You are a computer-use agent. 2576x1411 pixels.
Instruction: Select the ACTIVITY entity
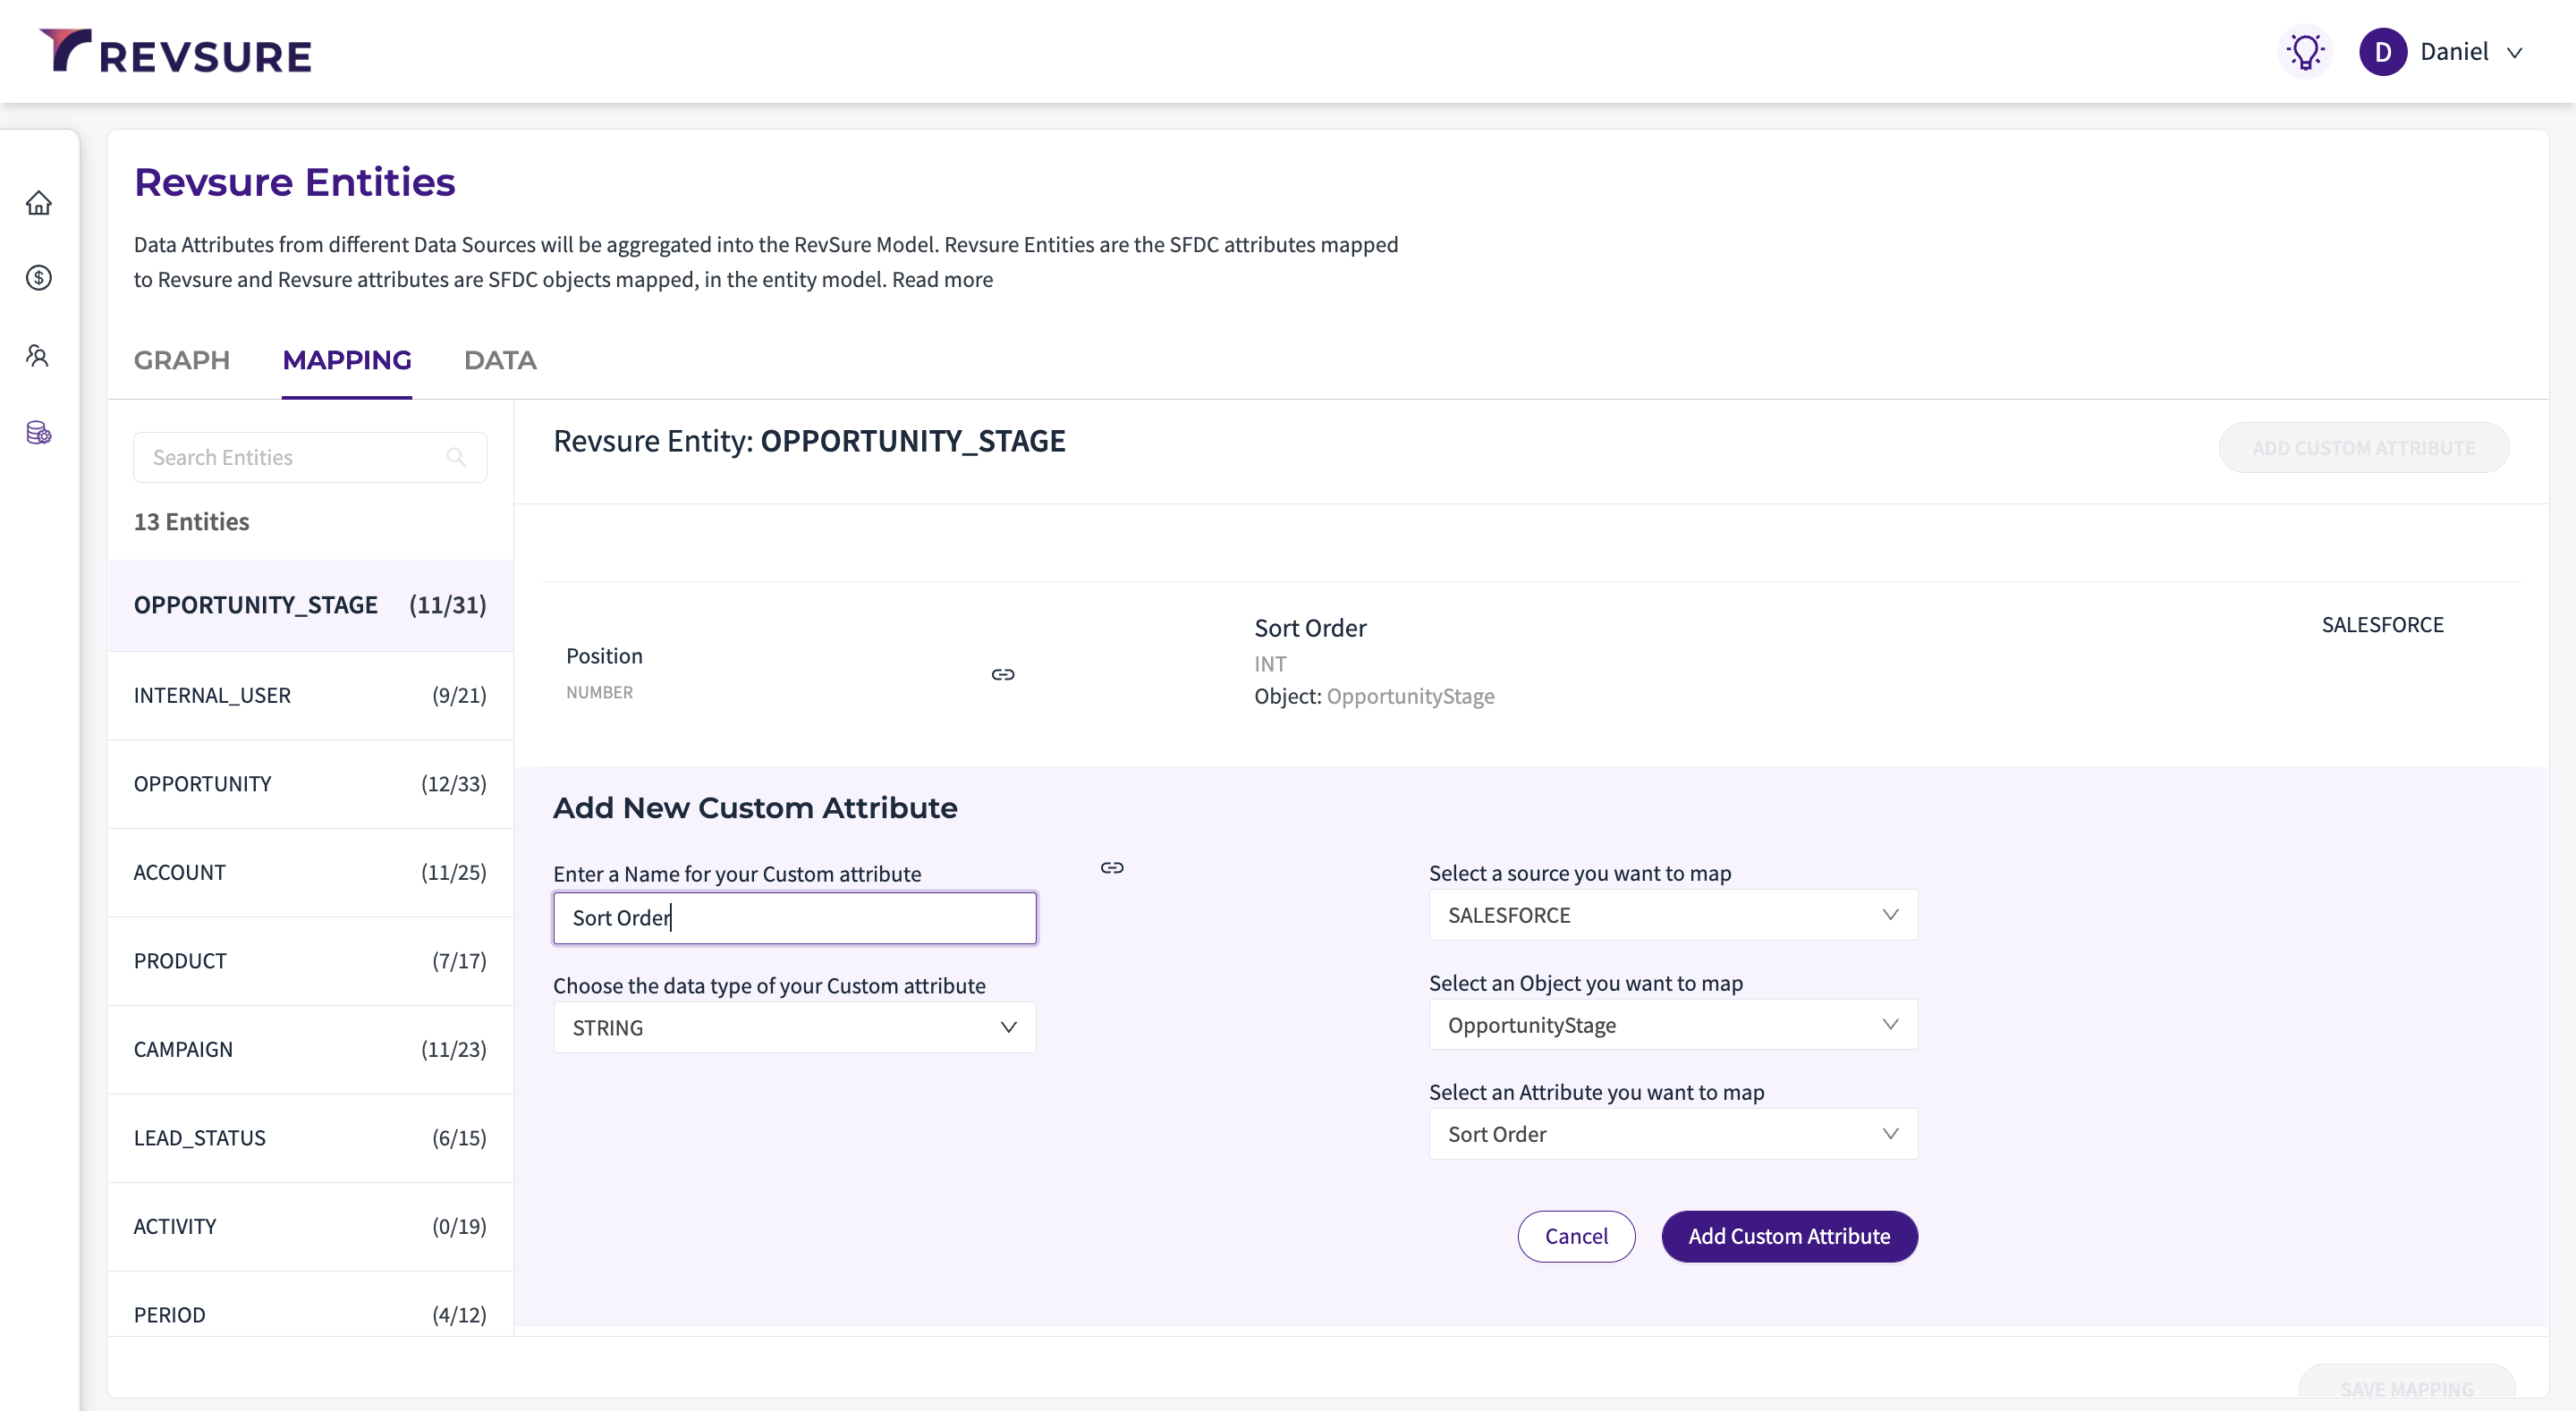pos(310,1226)
